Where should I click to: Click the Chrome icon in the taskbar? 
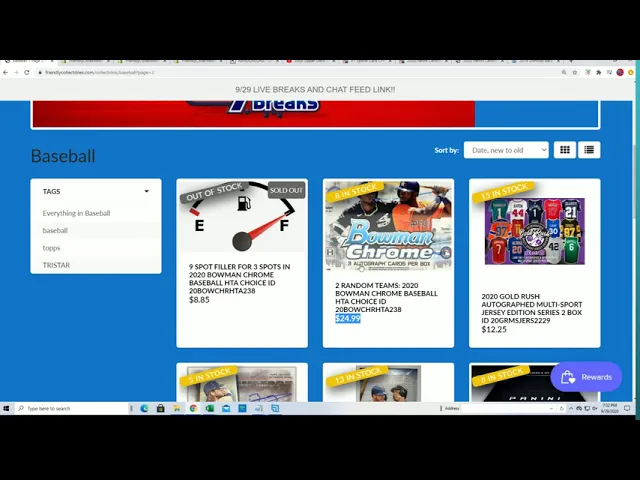coord(193,408)
